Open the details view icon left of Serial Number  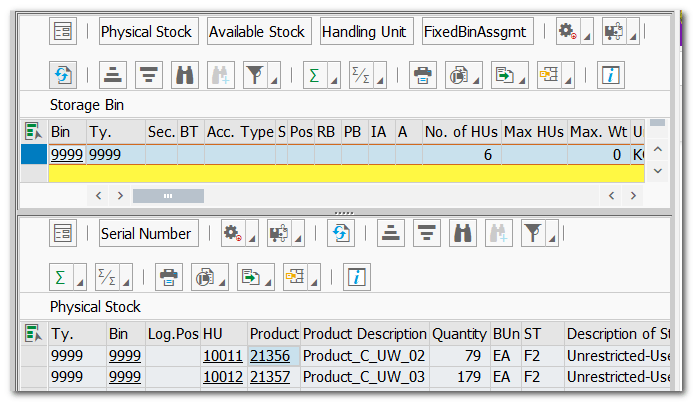coord(64,234)
